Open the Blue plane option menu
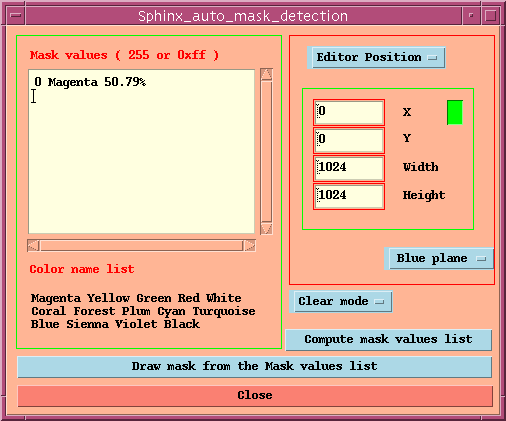 click(x=441, y=258)
